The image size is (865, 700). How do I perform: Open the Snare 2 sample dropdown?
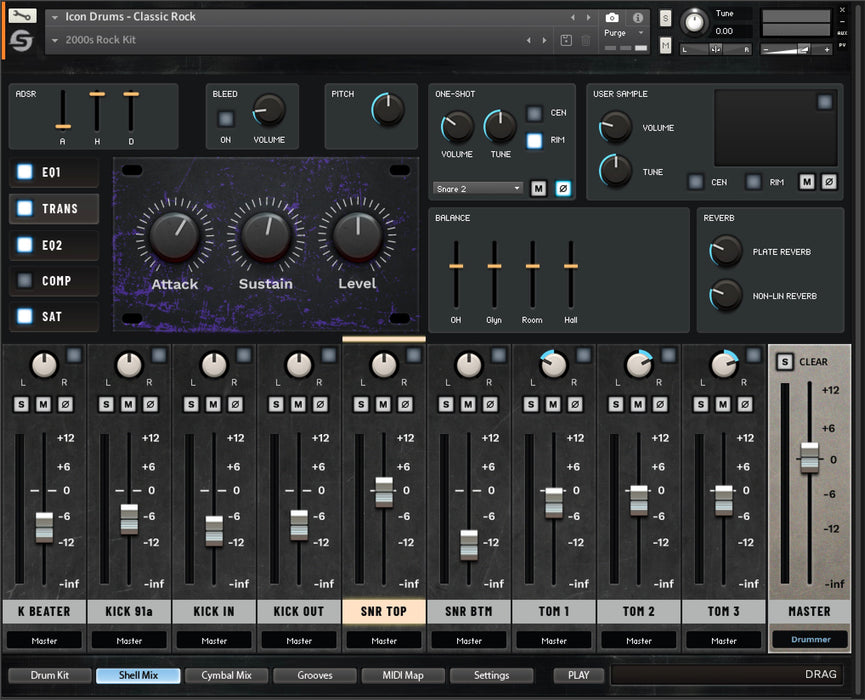(x=478, y=188)
